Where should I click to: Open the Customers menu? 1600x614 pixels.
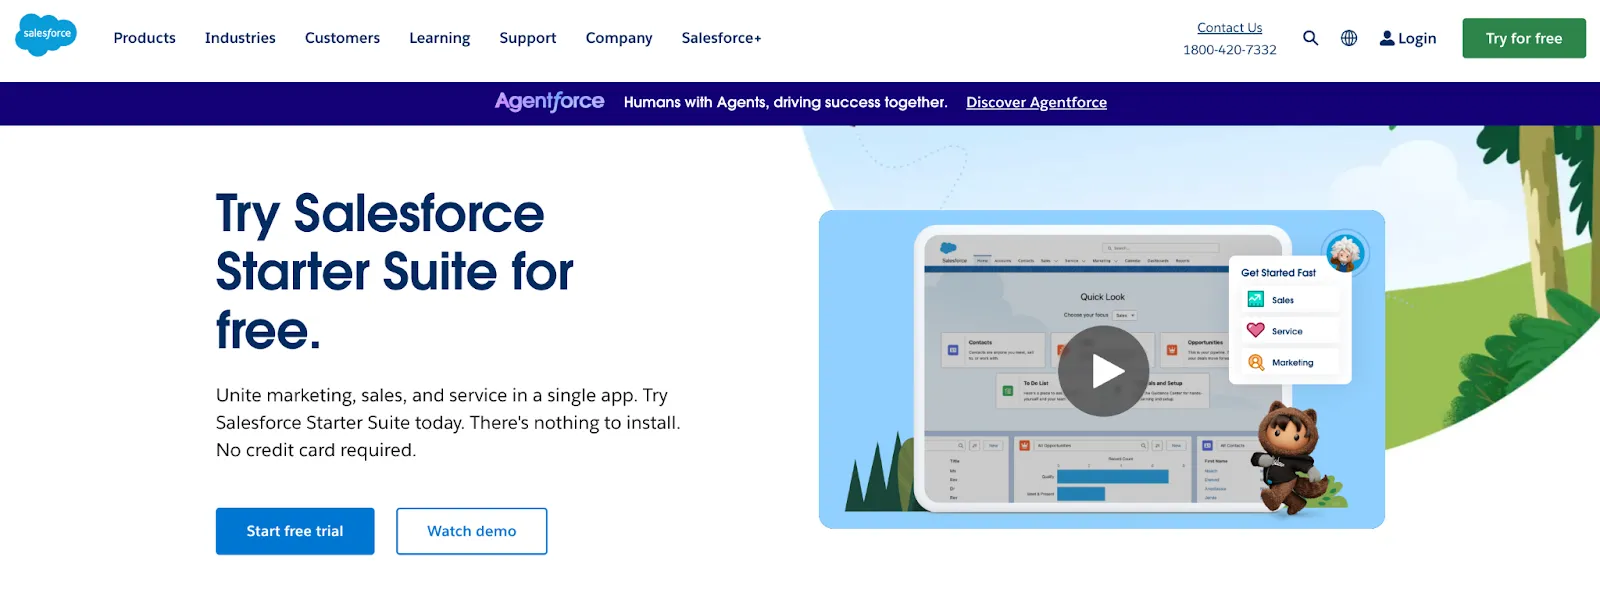click(x=342, y=38)
